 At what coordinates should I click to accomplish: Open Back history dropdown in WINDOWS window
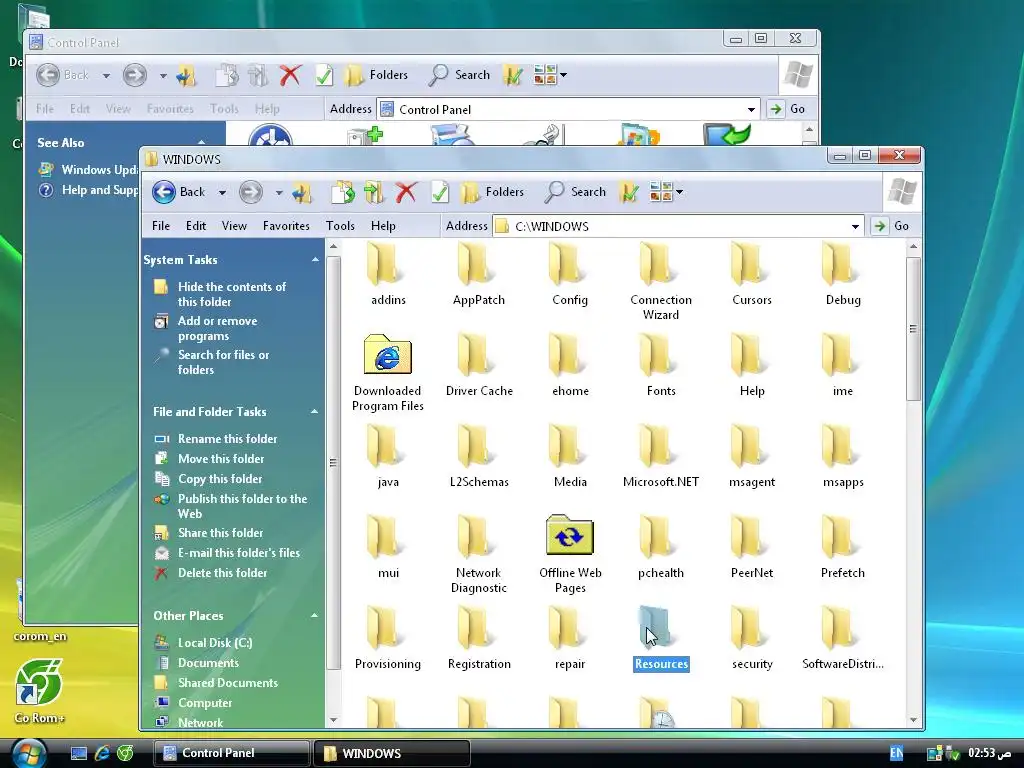222,193
